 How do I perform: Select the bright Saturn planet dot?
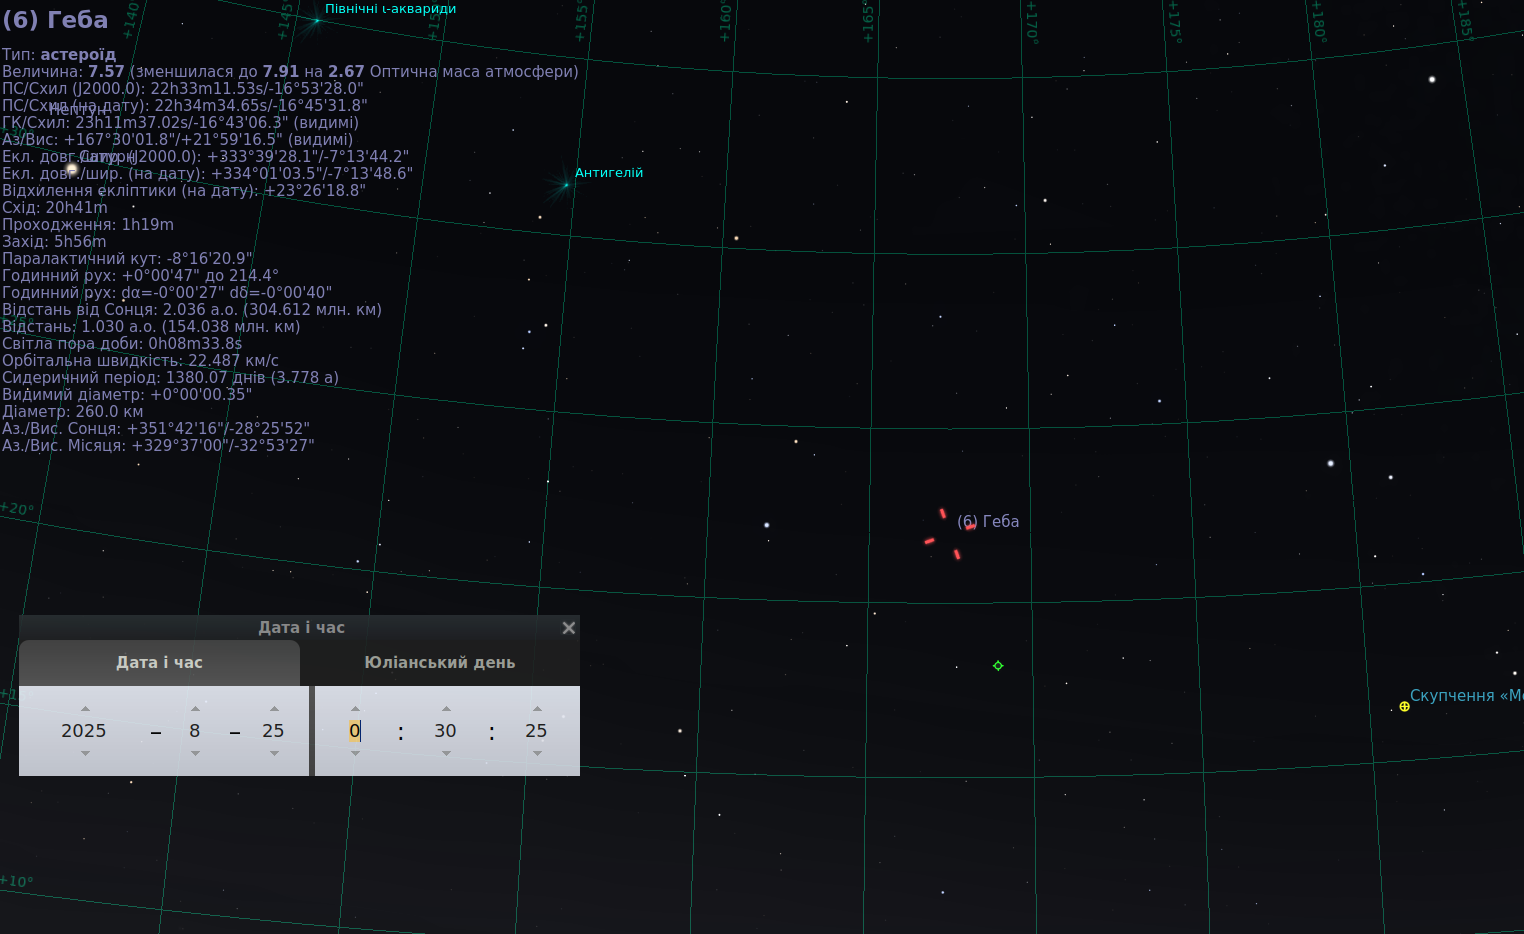point(72,169)
